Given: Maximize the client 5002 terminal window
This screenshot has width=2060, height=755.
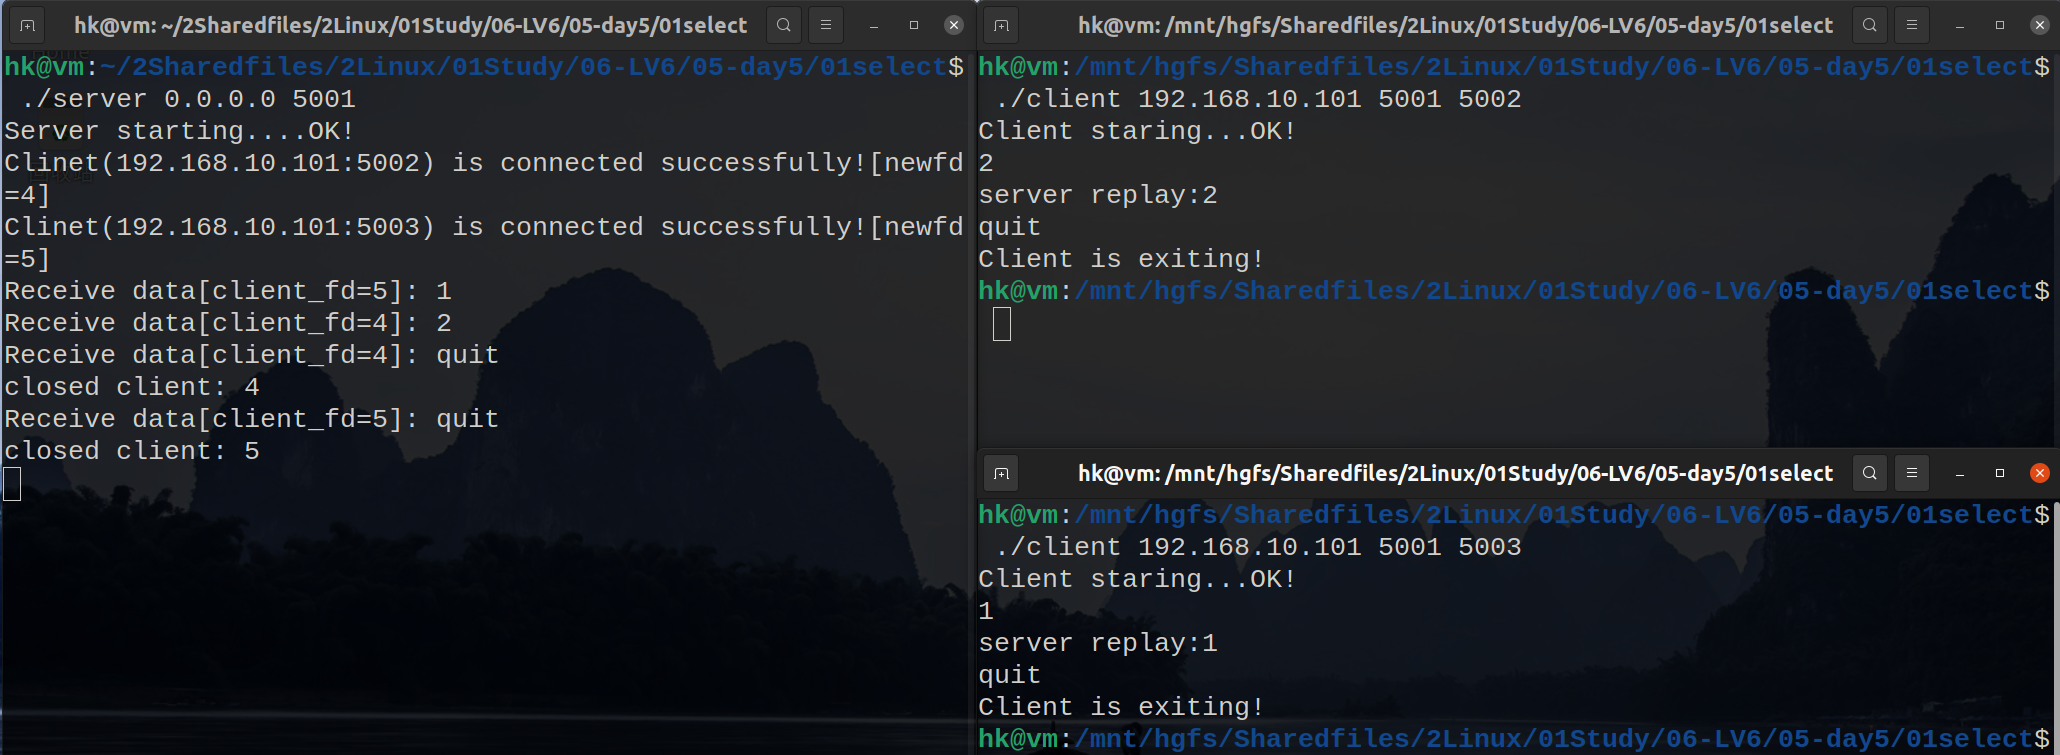Looking at the screenshot, I should click(x=2000, y=25).
